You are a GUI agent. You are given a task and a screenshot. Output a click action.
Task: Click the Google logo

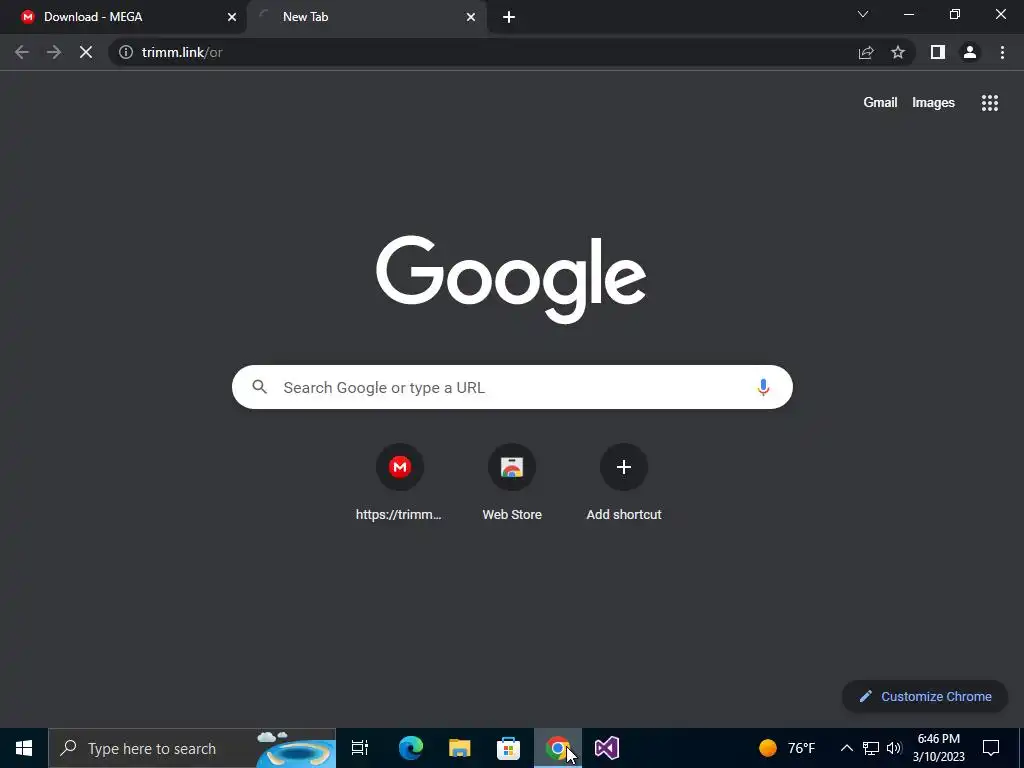click(x=511, y=279)
